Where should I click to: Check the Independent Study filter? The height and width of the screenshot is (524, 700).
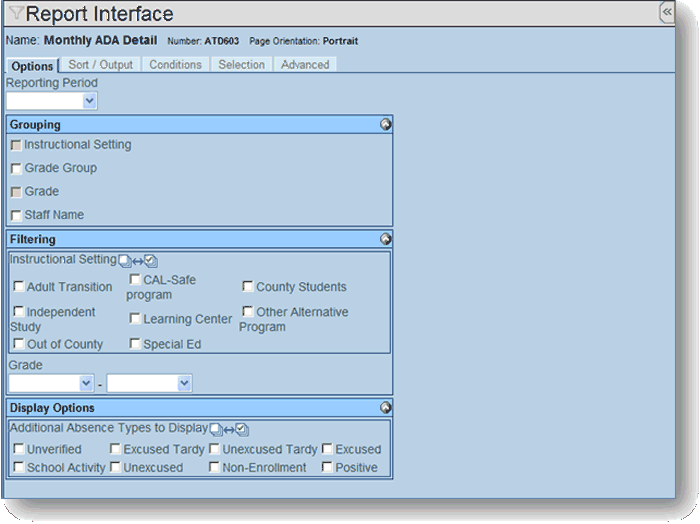(x=19, y=311)
